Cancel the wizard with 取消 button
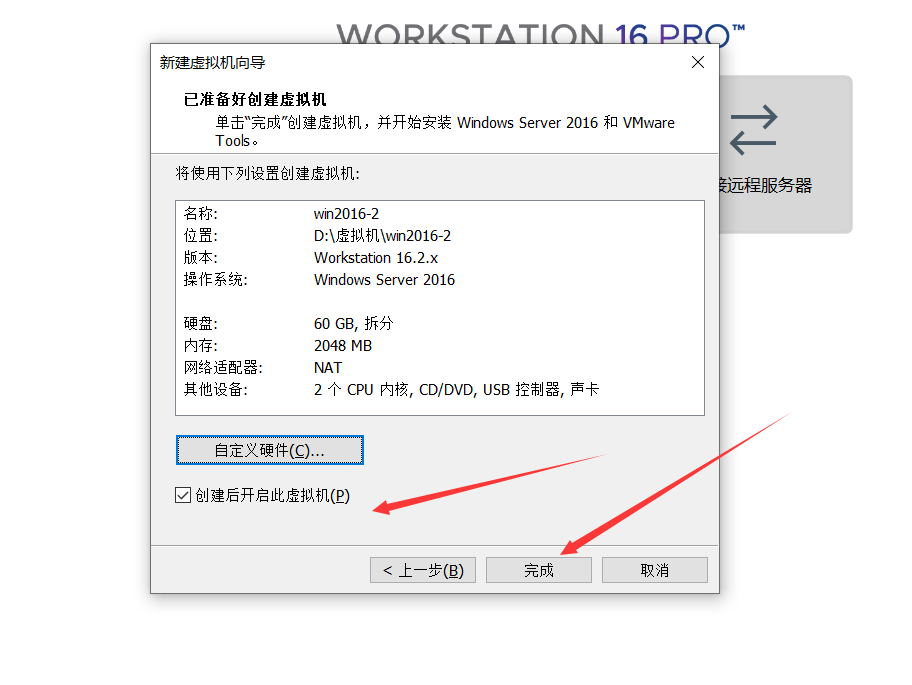The height and width of the screenshot is (685, 912). point(654,570)
